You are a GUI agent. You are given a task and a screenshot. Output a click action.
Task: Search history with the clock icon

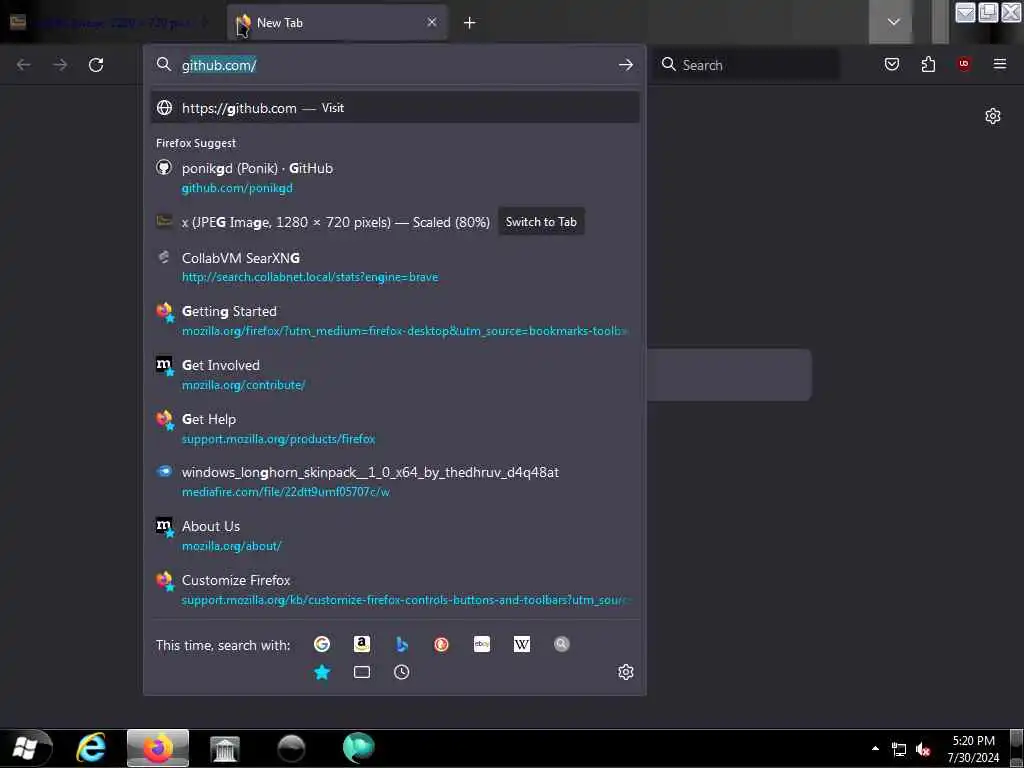pyautogui.click(x=402, y=672)
